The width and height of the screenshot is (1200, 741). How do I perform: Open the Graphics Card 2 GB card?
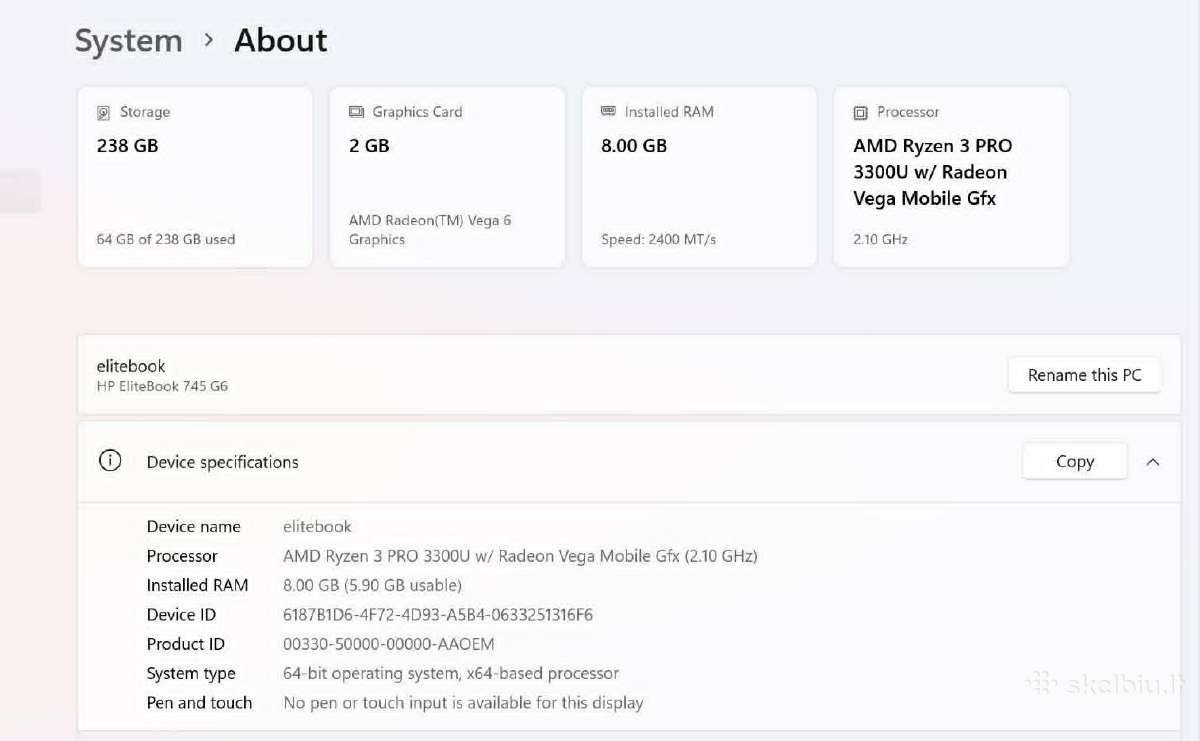click(447, 177)
